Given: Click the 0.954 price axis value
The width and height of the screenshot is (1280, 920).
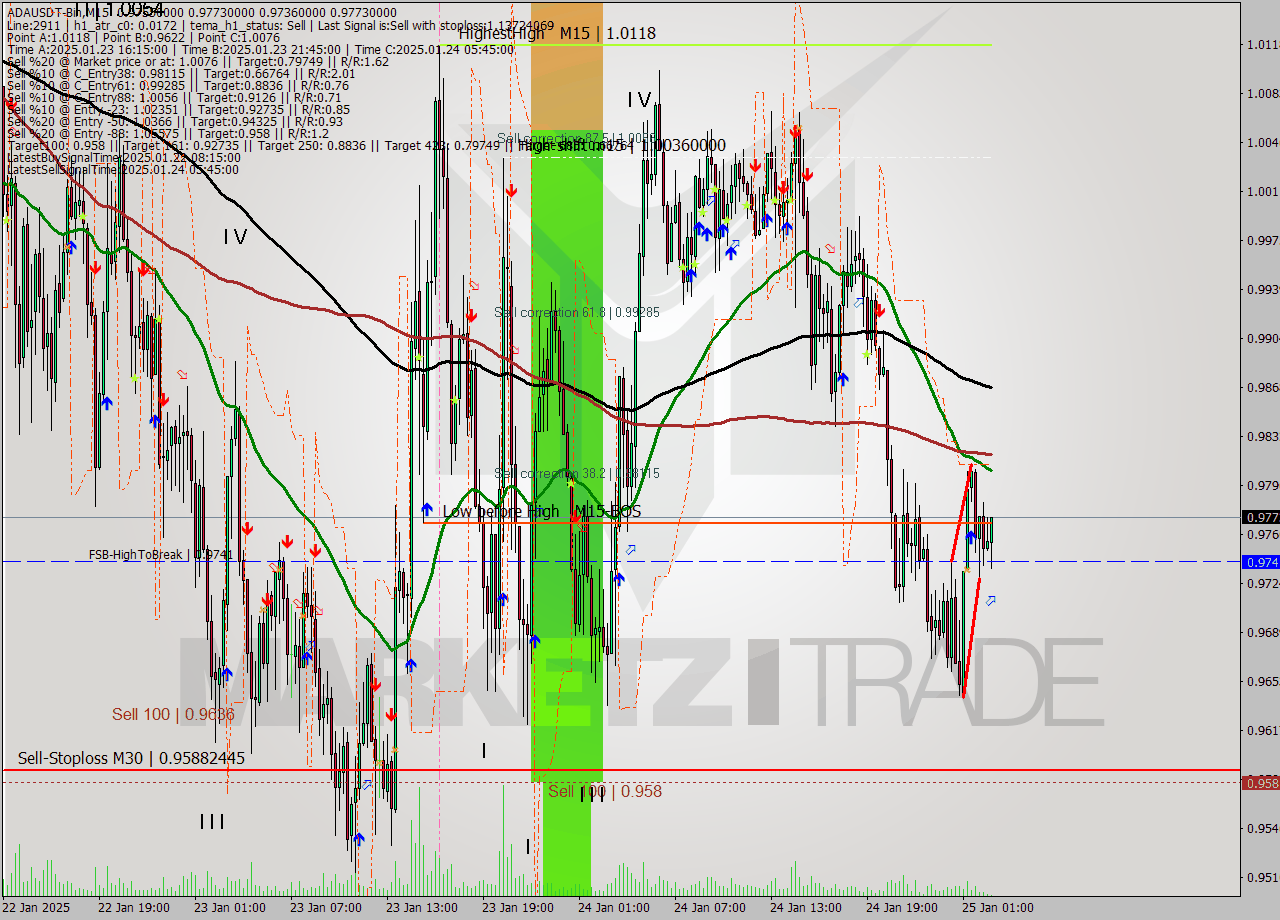Looking at the screenshot, I should click(x=1262, y=828).
